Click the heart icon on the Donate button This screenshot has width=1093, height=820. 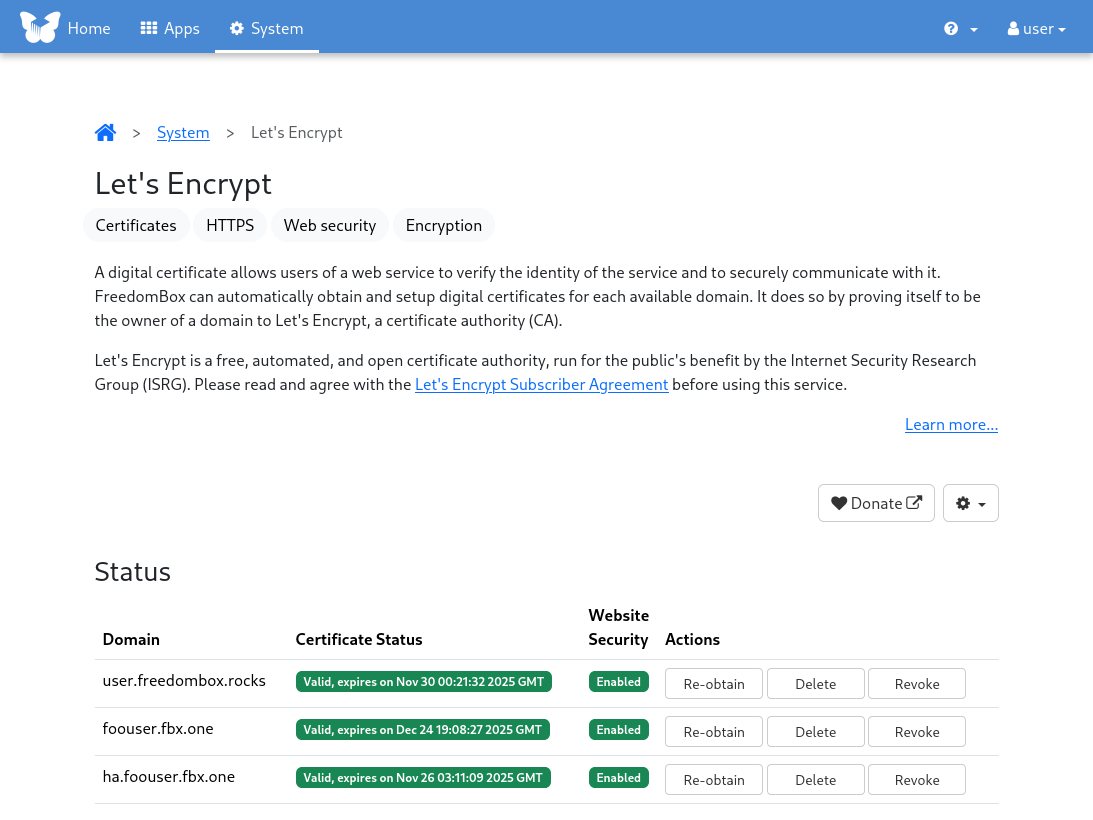(x=839, y=502)
